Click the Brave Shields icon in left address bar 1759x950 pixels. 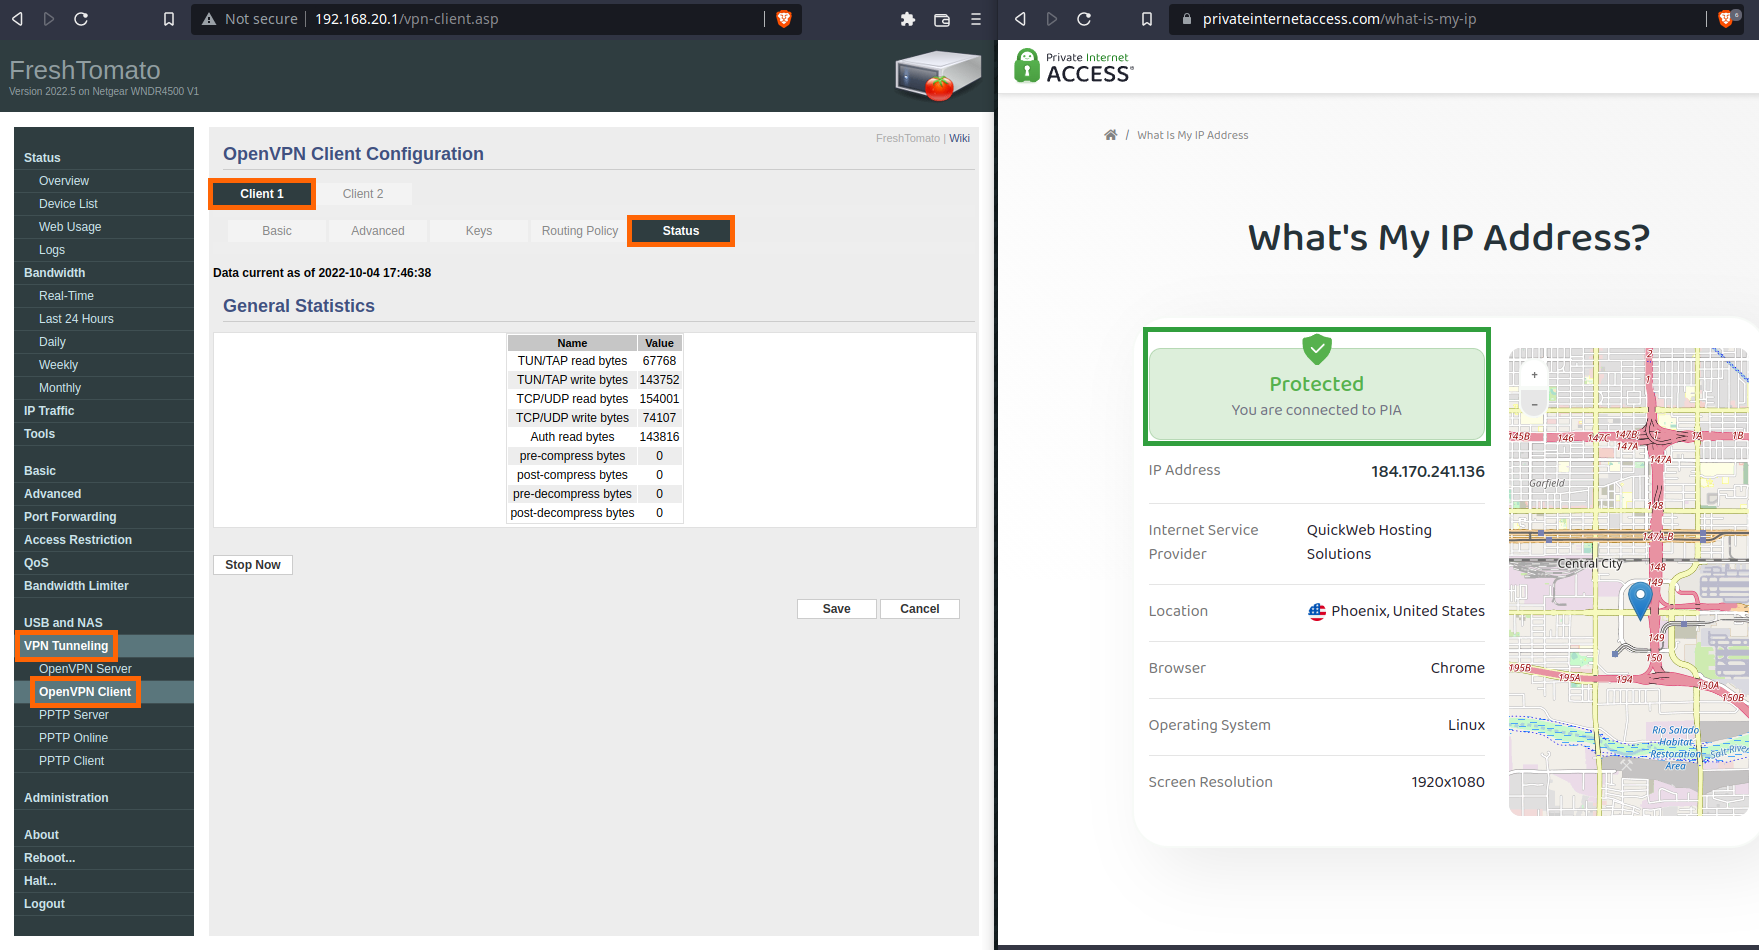pyautogui.click(x=783, y=19)
